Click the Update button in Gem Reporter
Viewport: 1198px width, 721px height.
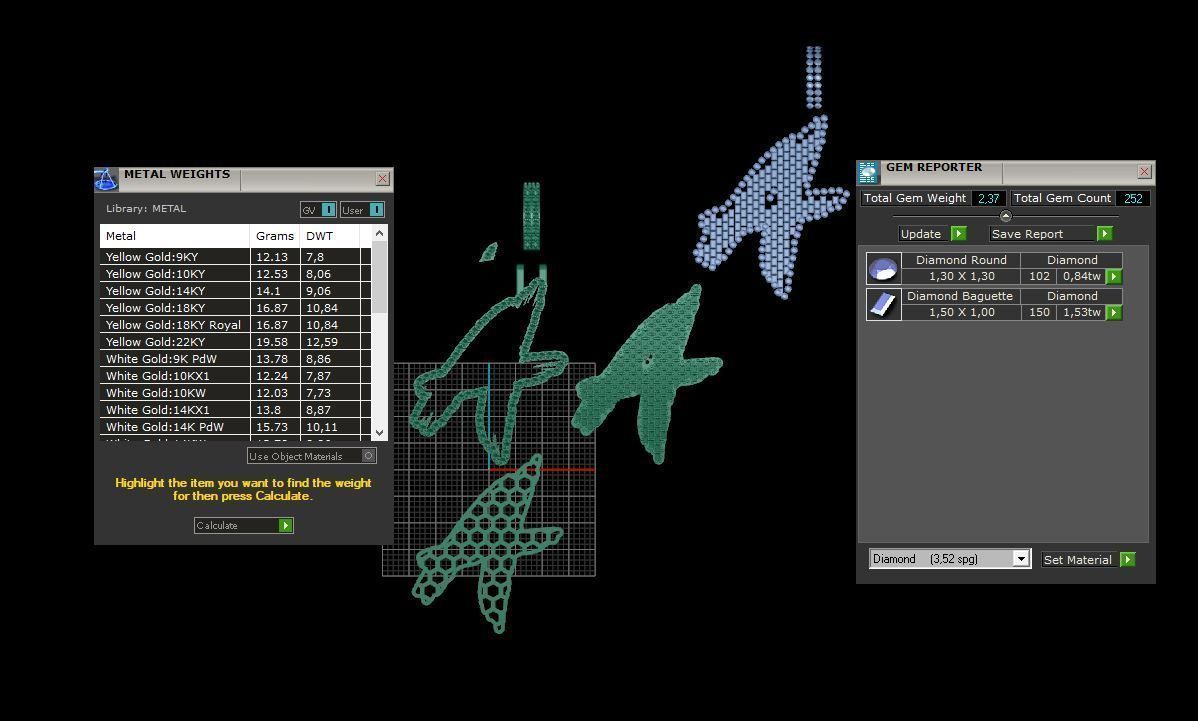pyautogui.click(x=932, y=234)
